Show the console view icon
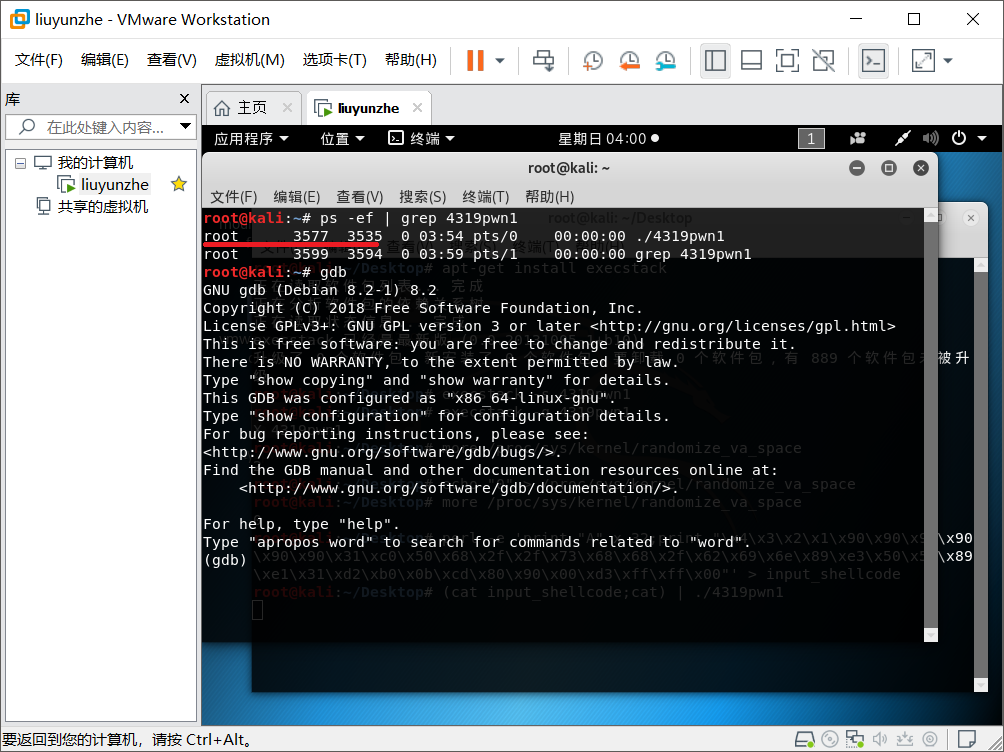 pos(873,61)
